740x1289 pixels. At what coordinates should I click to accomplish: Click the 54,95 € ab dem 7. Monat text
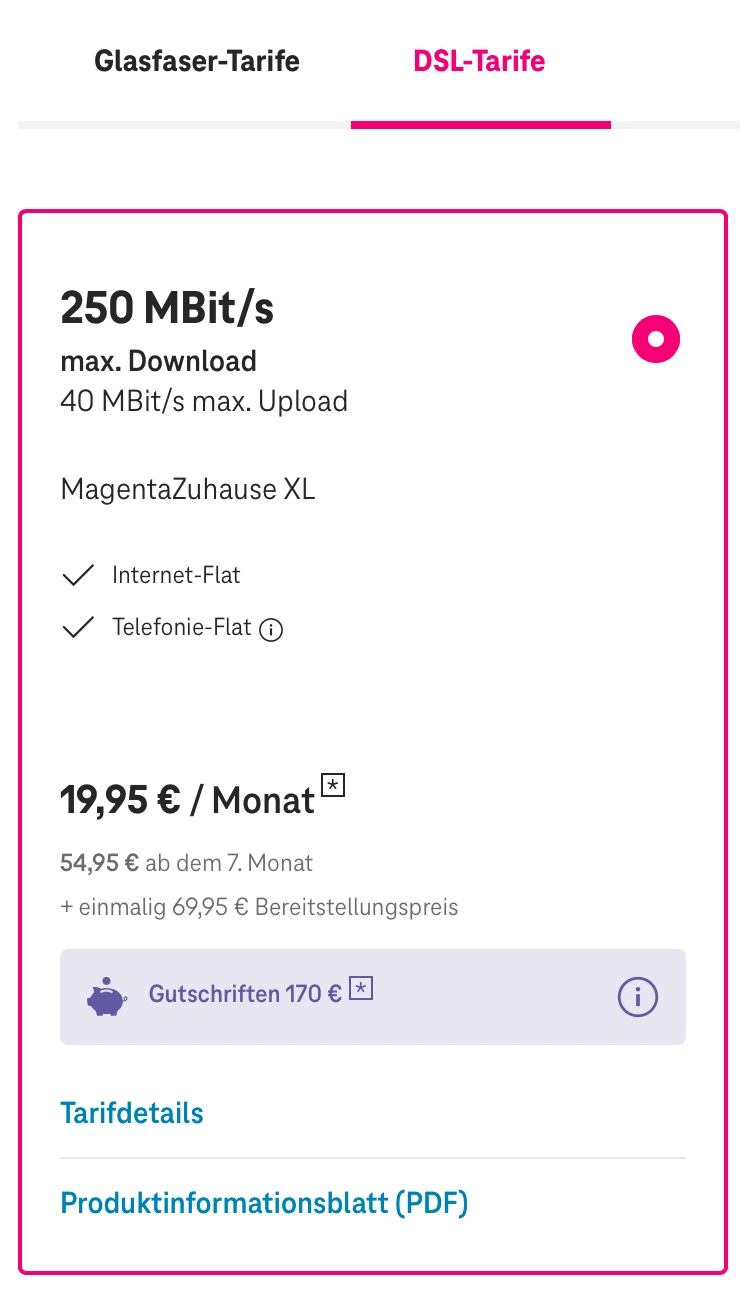(x=187, y=863)
